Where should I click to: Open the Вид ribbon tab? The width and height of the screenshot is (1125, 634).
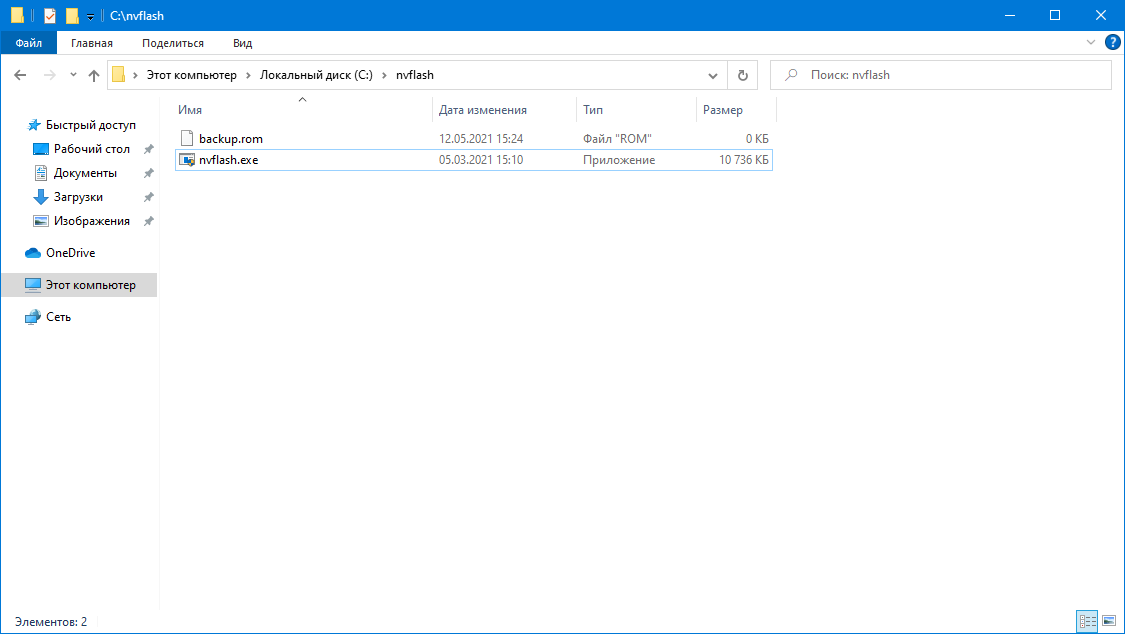(243, 43)
